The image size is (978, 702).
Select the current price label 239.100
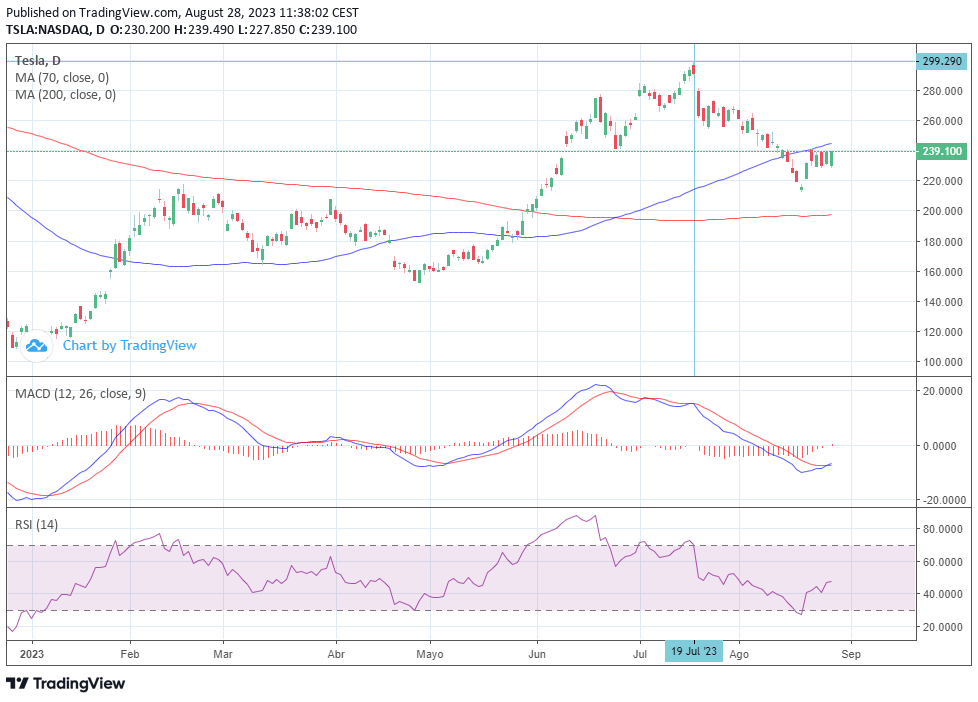pos(942,151)
